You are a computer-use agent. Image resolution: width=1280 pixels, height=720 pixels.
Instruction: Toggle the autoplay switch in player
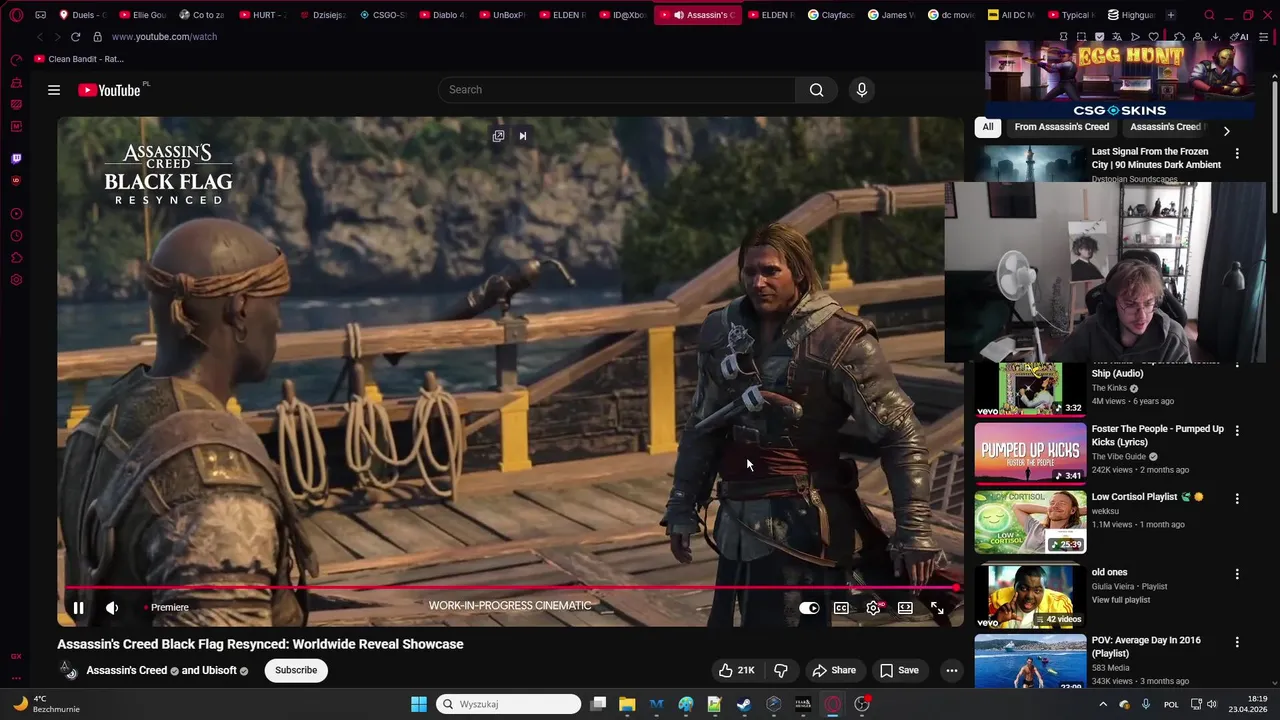point(809,608)
